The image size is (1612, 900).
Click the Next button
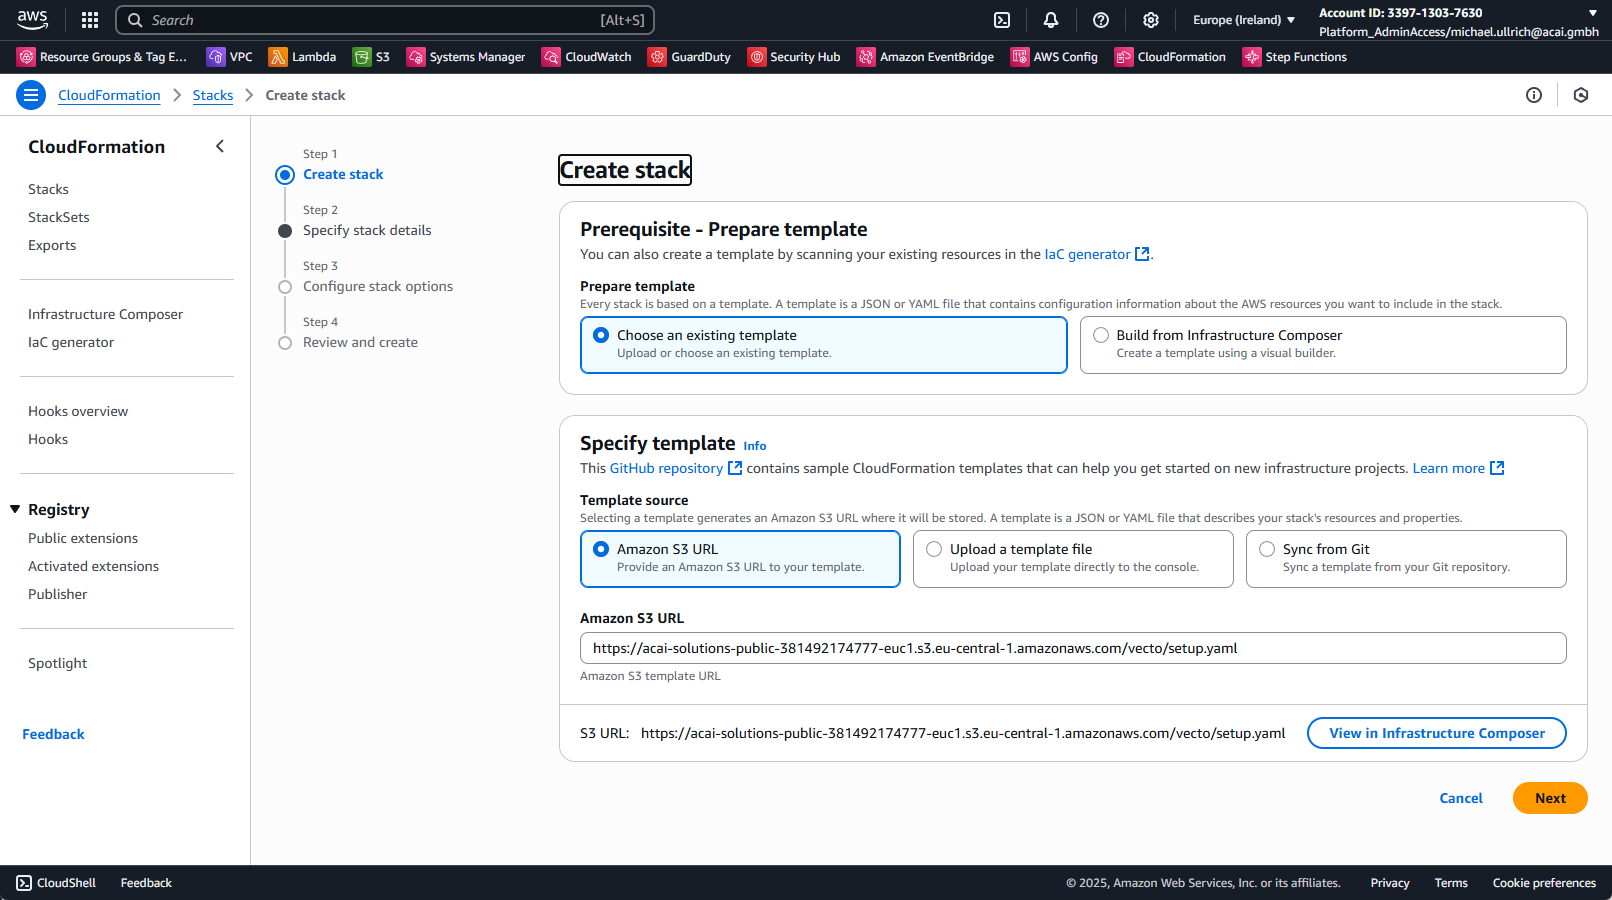click(1550, 798)
